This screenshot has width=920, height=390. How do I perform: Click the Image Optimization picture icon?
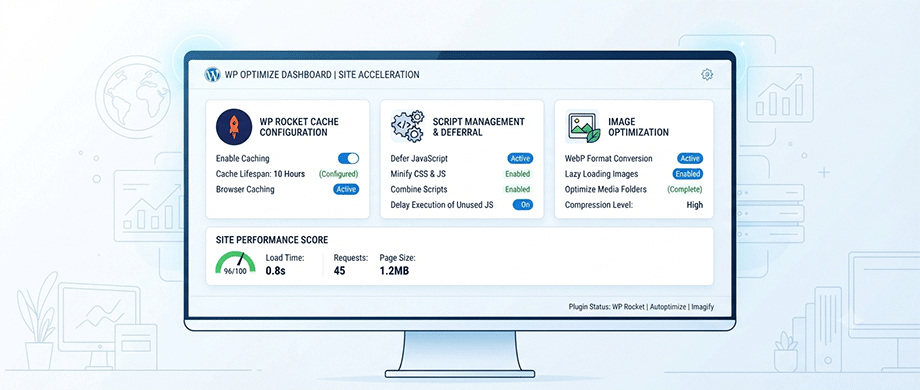point(583,127)
